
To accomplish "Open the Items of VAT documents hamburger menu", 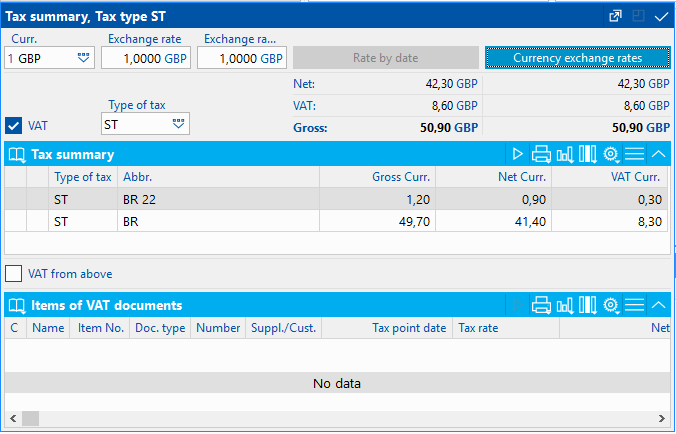I will [x=634, y=305].
